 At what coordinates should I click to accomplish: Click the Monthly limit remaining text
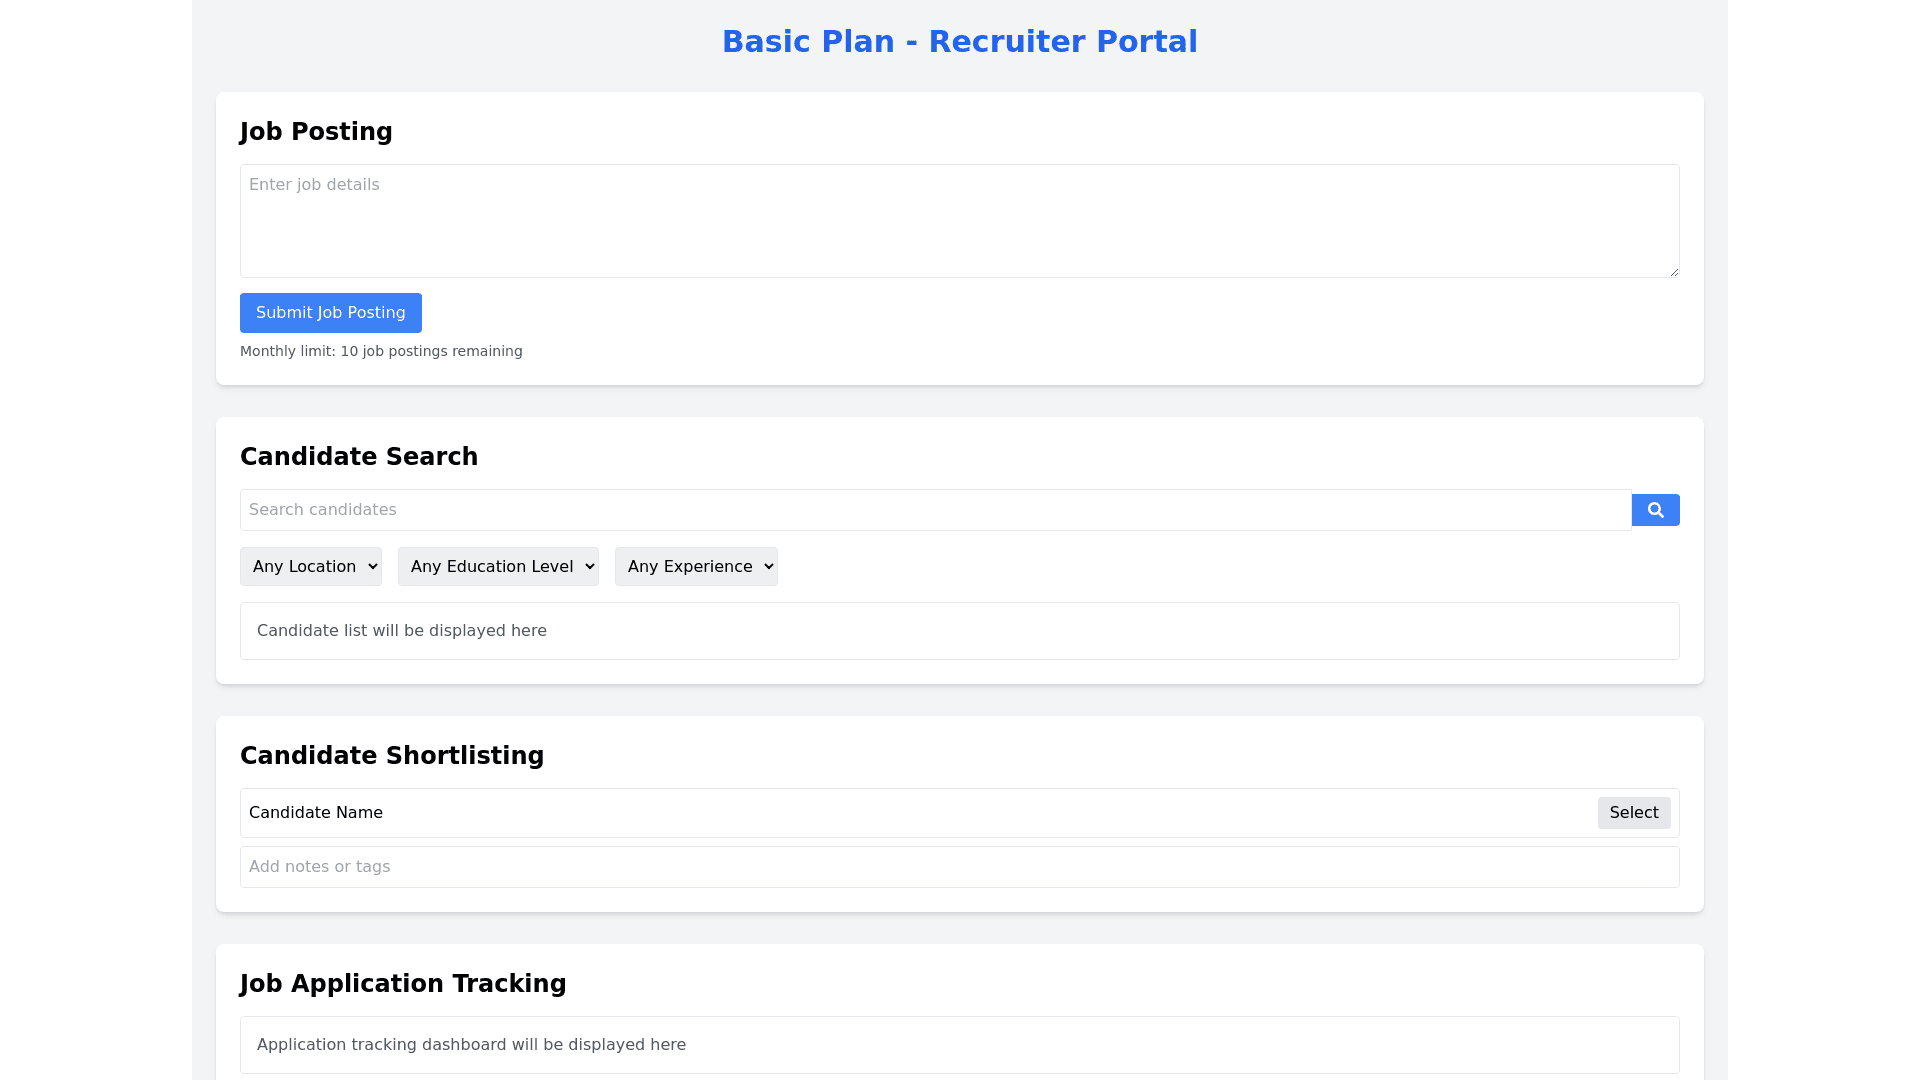[x=381, y=351]
